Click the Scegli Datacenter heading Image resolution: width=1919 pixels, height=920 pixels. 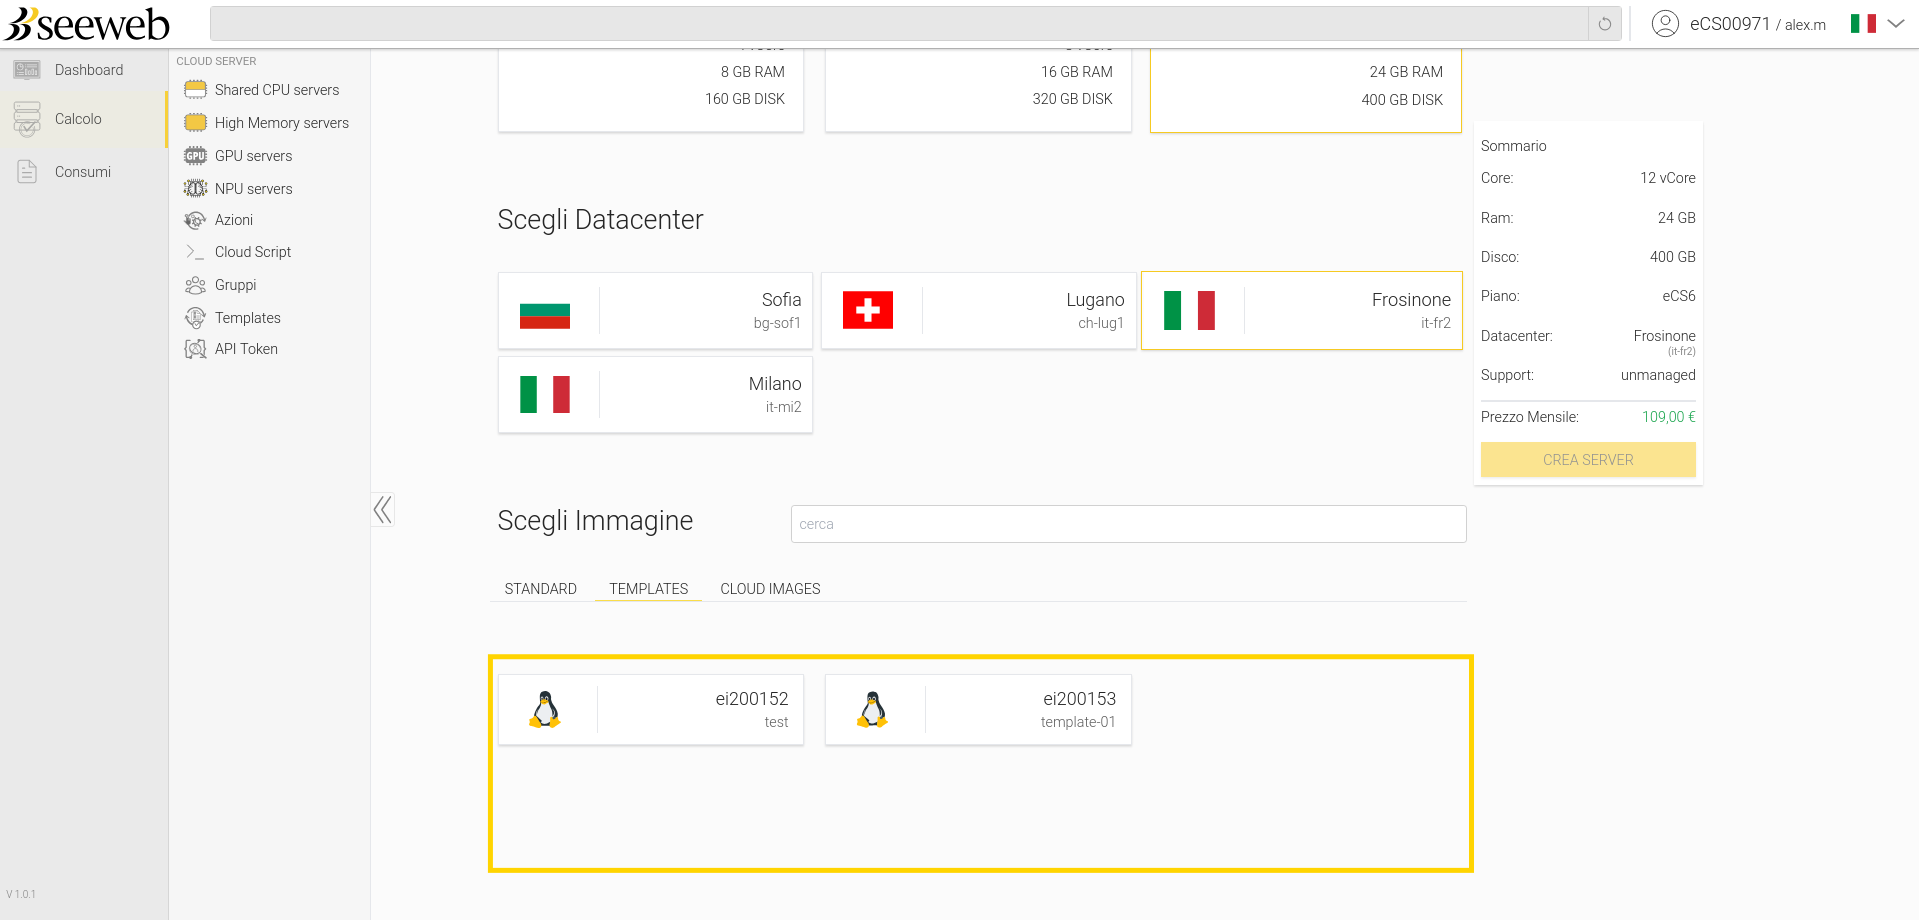(x=600, y=220)
